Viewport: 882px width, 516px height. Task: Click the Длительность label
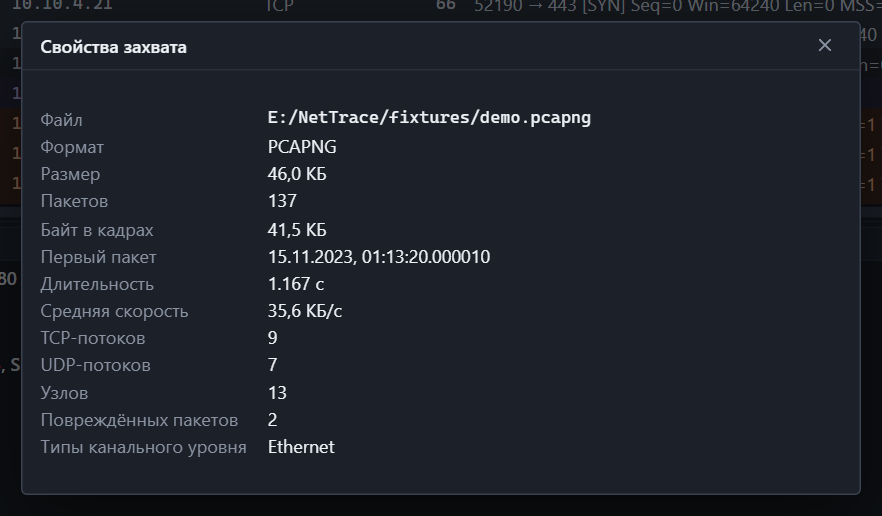click(x=97, y=284)
